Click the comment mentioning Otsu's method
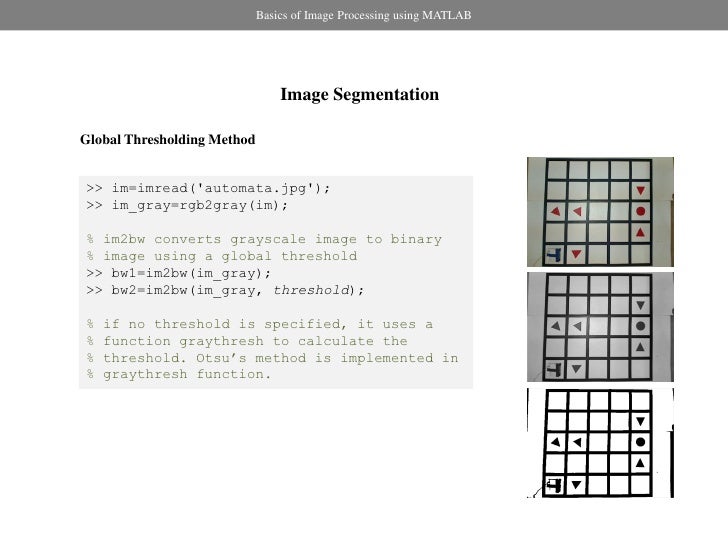The height and width of the screenshot is (546, 728). [273, 358]
